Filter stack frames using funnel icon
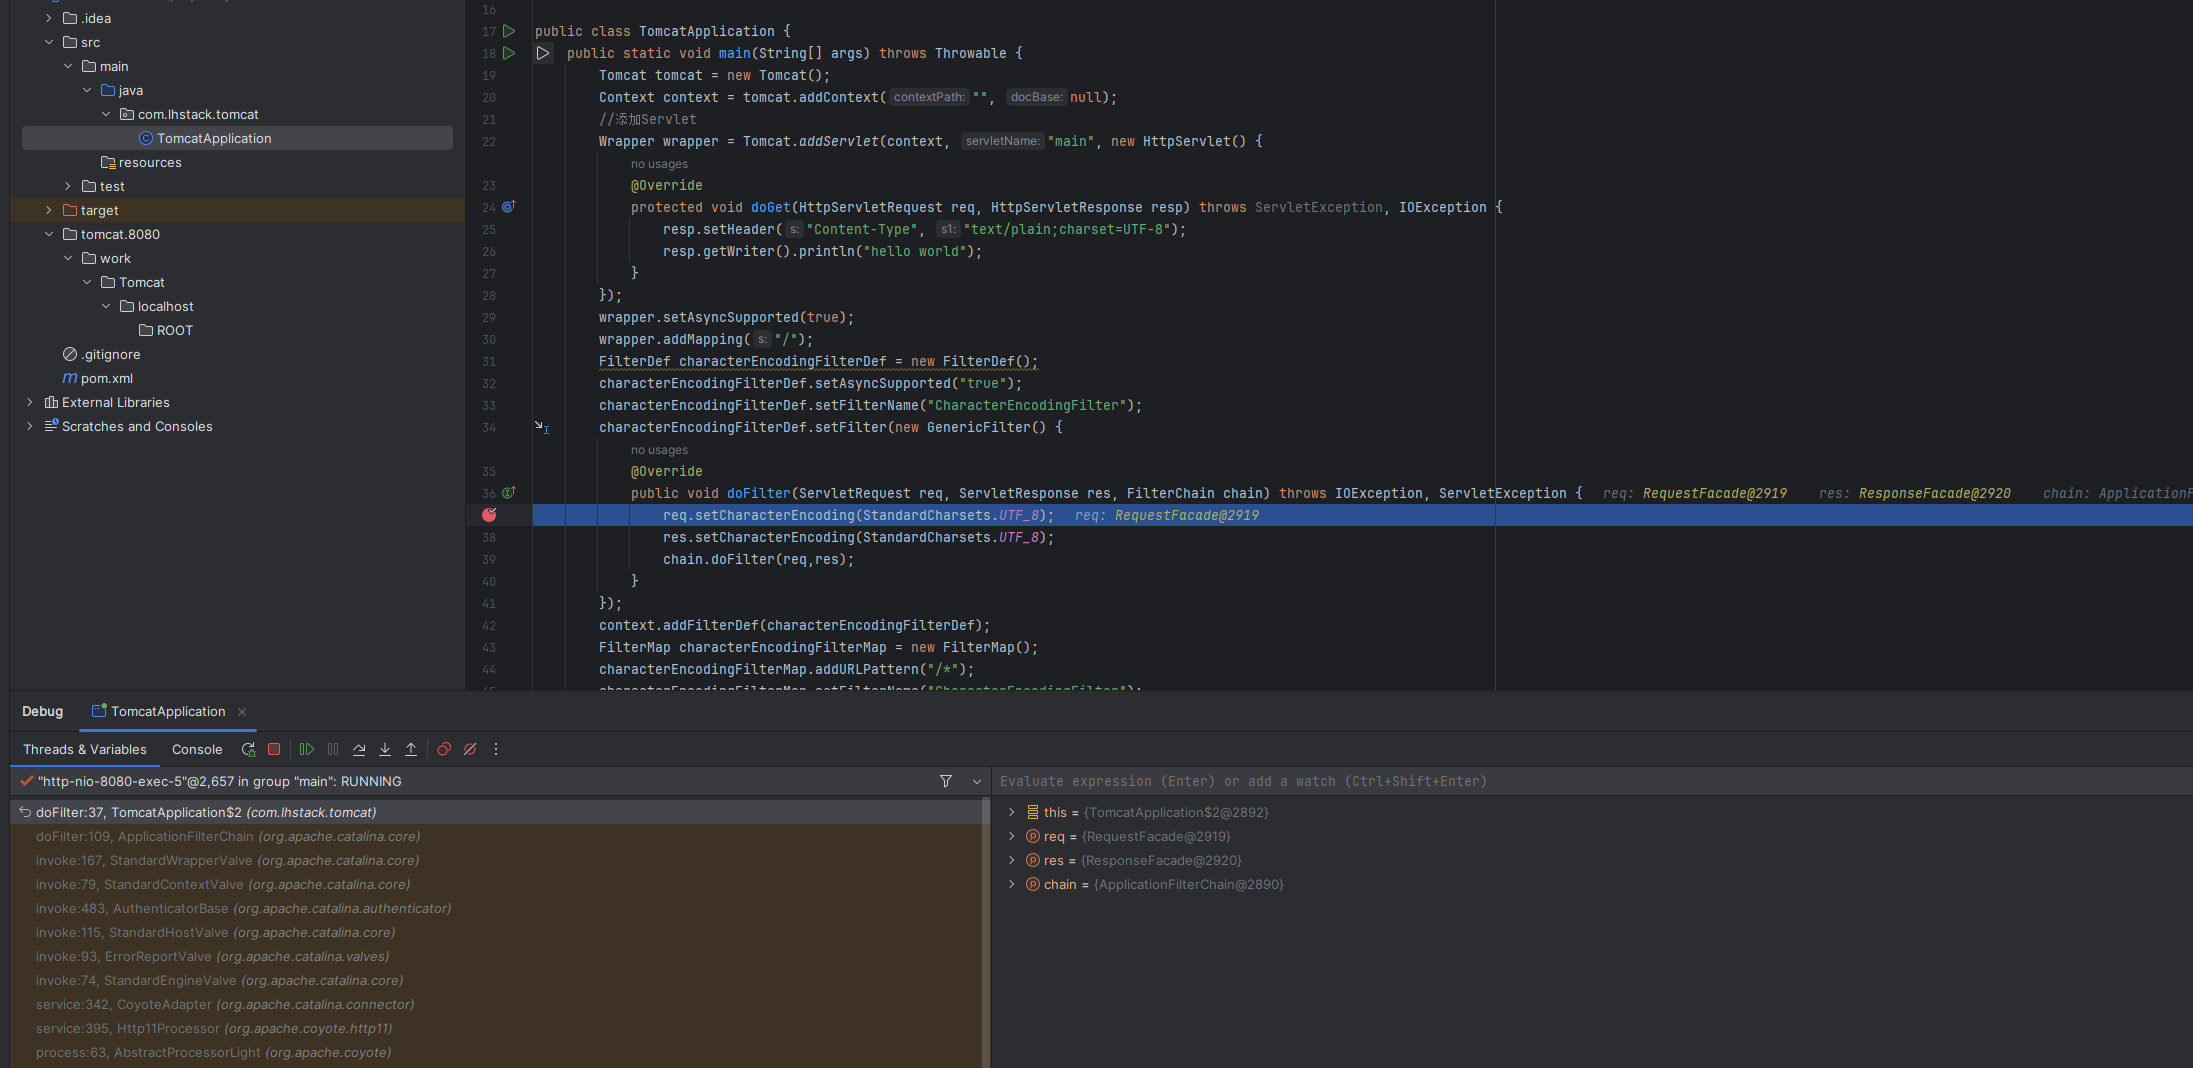Image resolution: width=2193 pixels, height=1068 pixels. pyautogui.click(x=946, y=781)
